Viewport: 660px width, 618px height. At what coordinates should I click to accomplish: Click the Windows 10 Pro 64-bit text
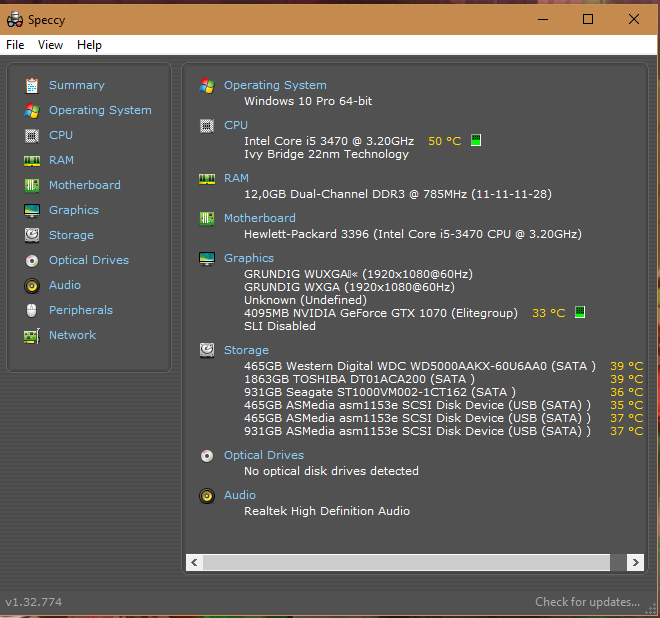pos(308,101)
